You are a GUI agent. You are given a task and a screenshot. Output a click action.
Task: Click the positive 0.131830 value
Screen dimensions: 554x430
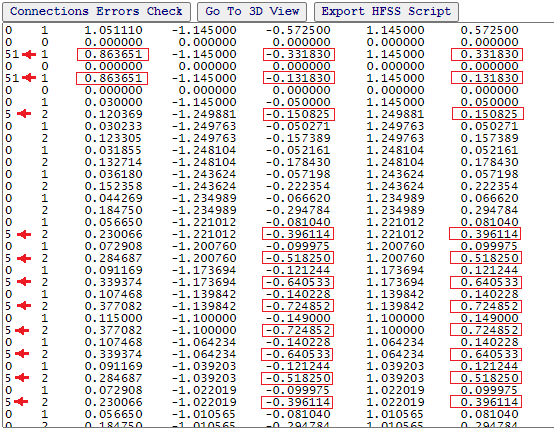click(489, 78)
